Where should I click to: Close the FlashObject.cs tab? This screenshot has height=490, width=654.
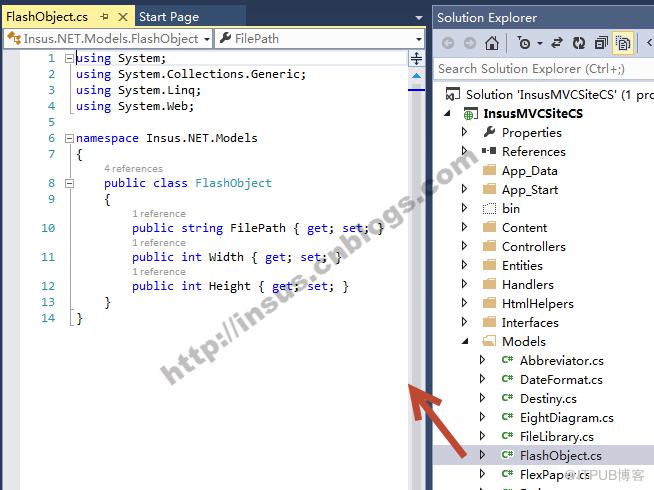pyautogui.click(x=123, y=17)
